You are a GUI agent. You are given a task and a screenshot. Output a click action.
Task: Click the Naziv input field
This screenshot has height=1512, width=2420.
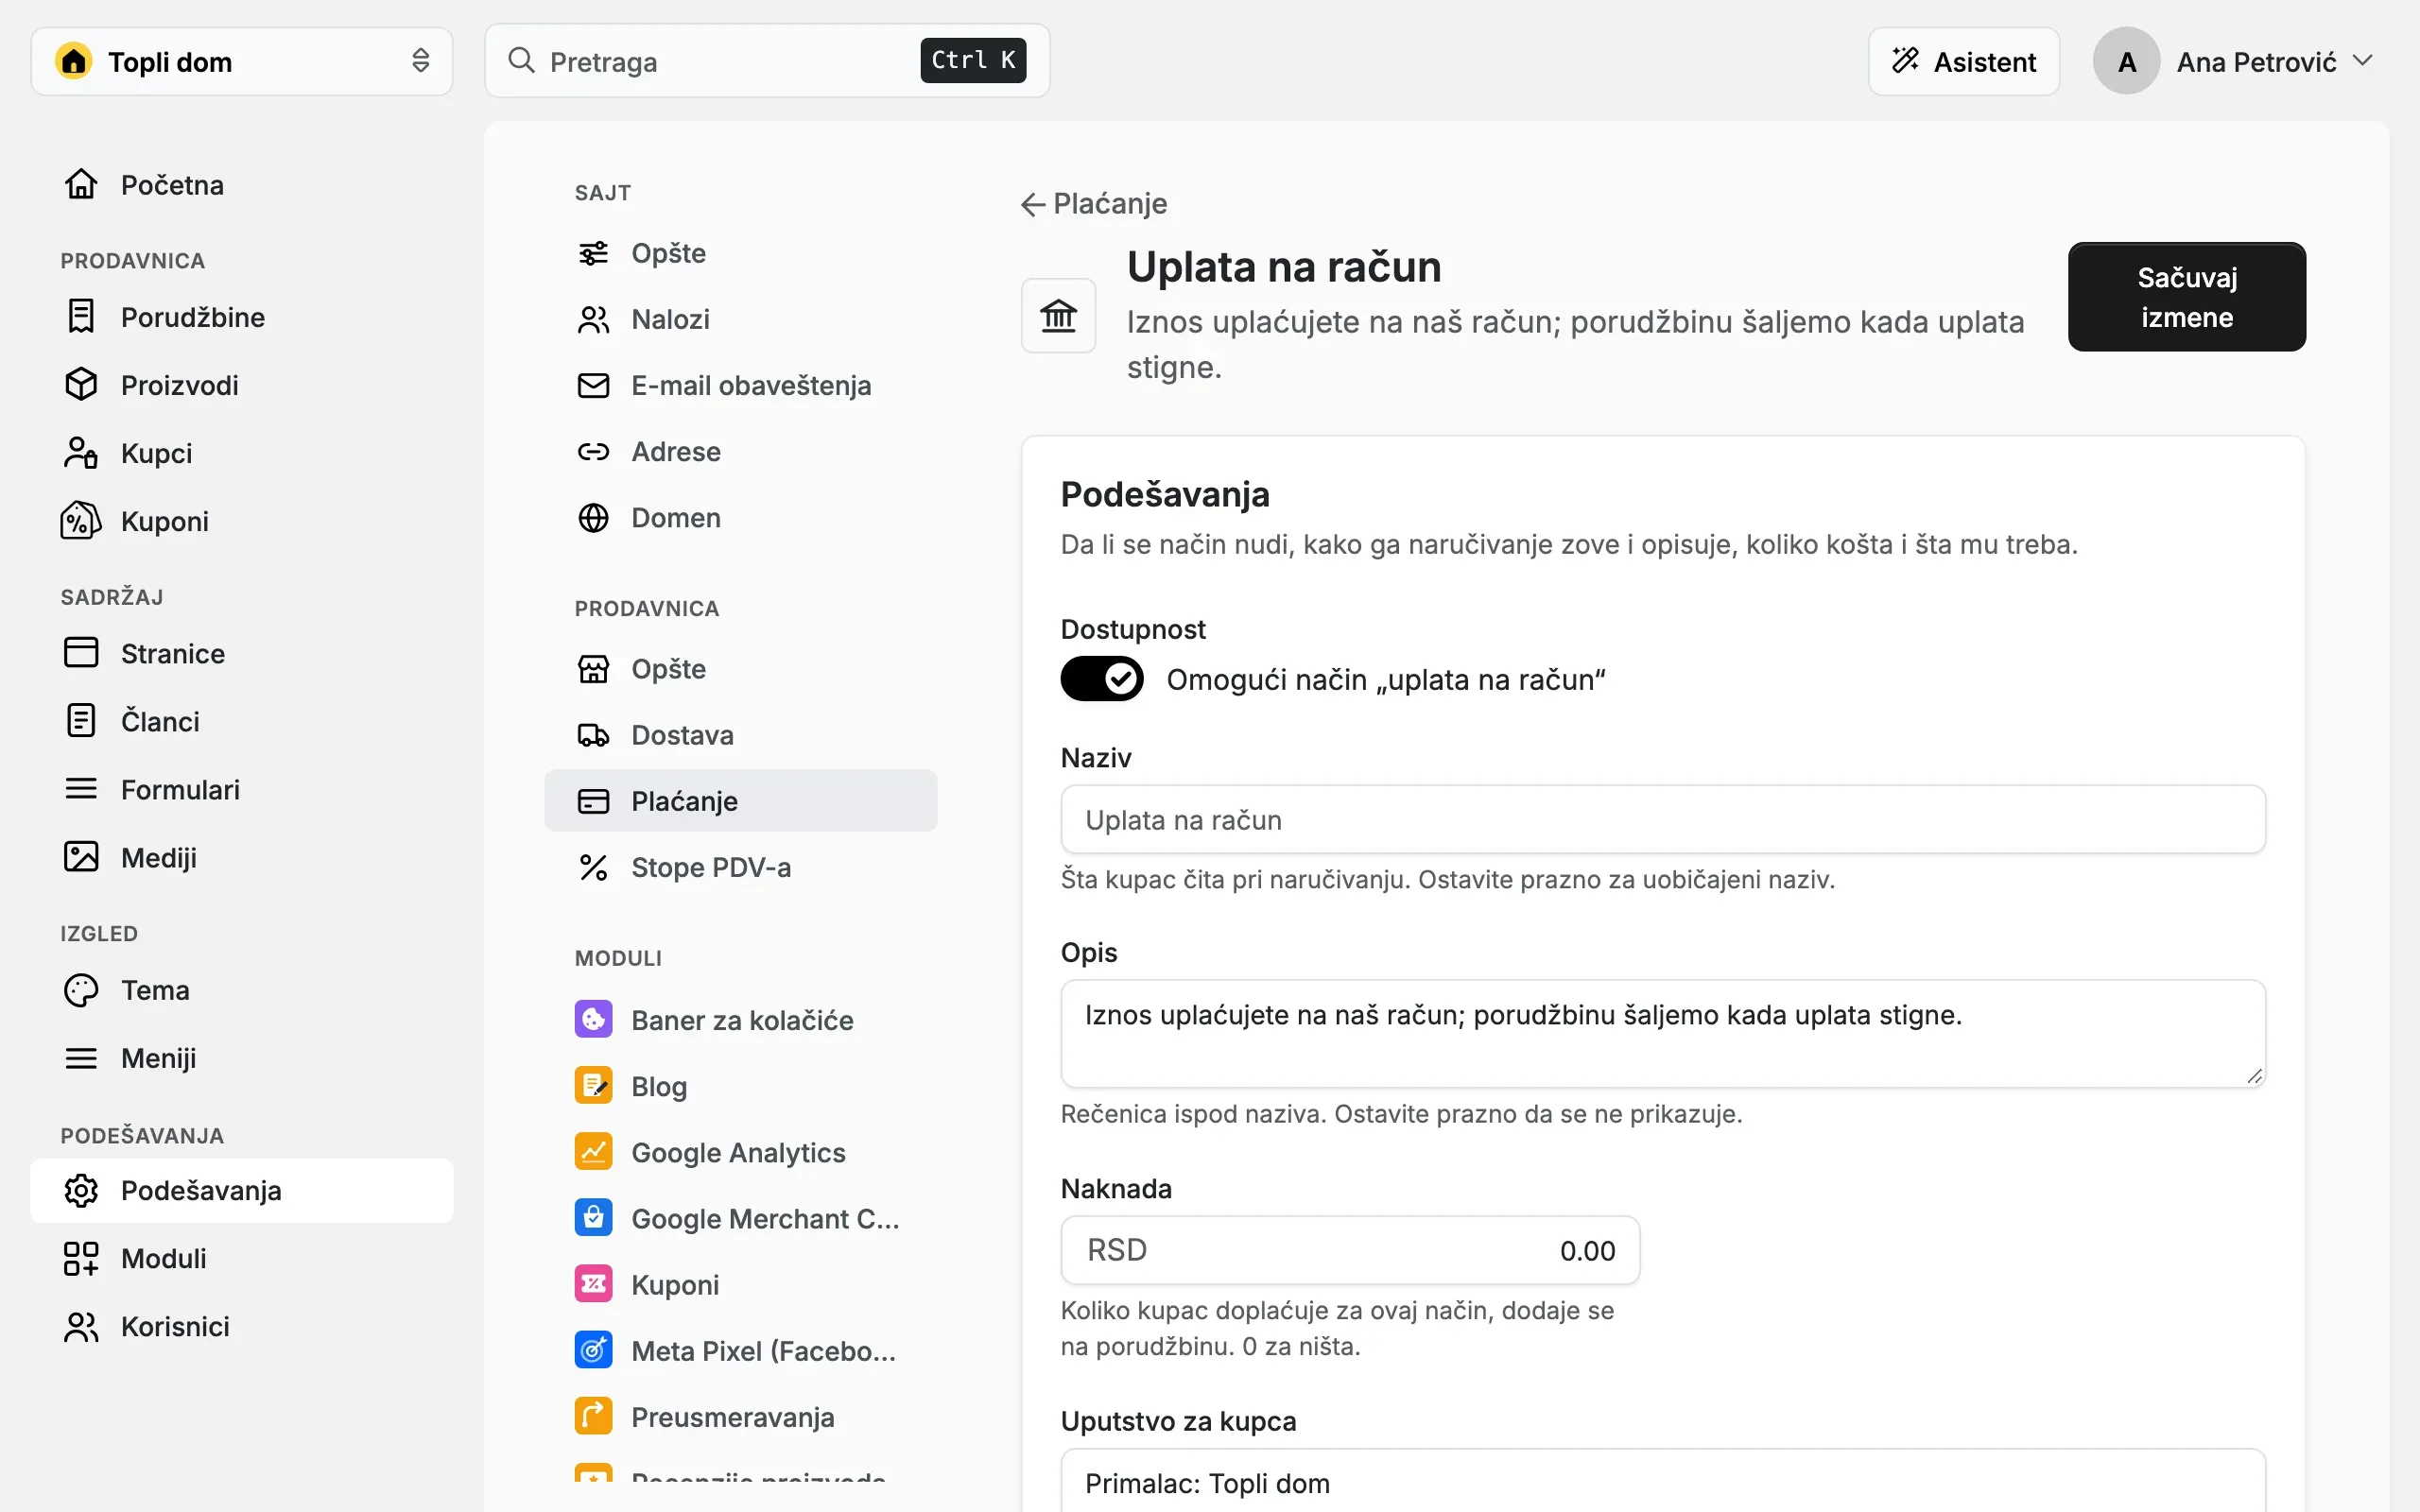[x=1662, y=819]
